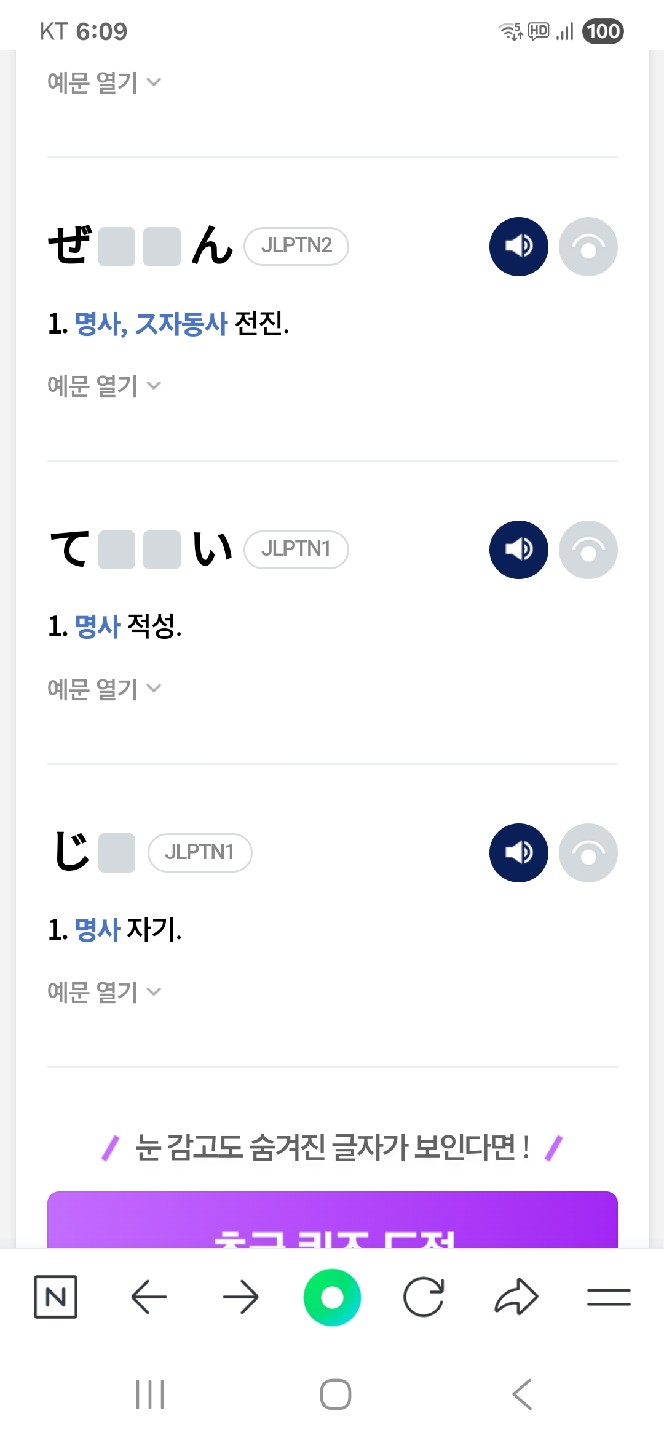Open Naver home via N icon
664x1440 pixels.
(55, 1298)
